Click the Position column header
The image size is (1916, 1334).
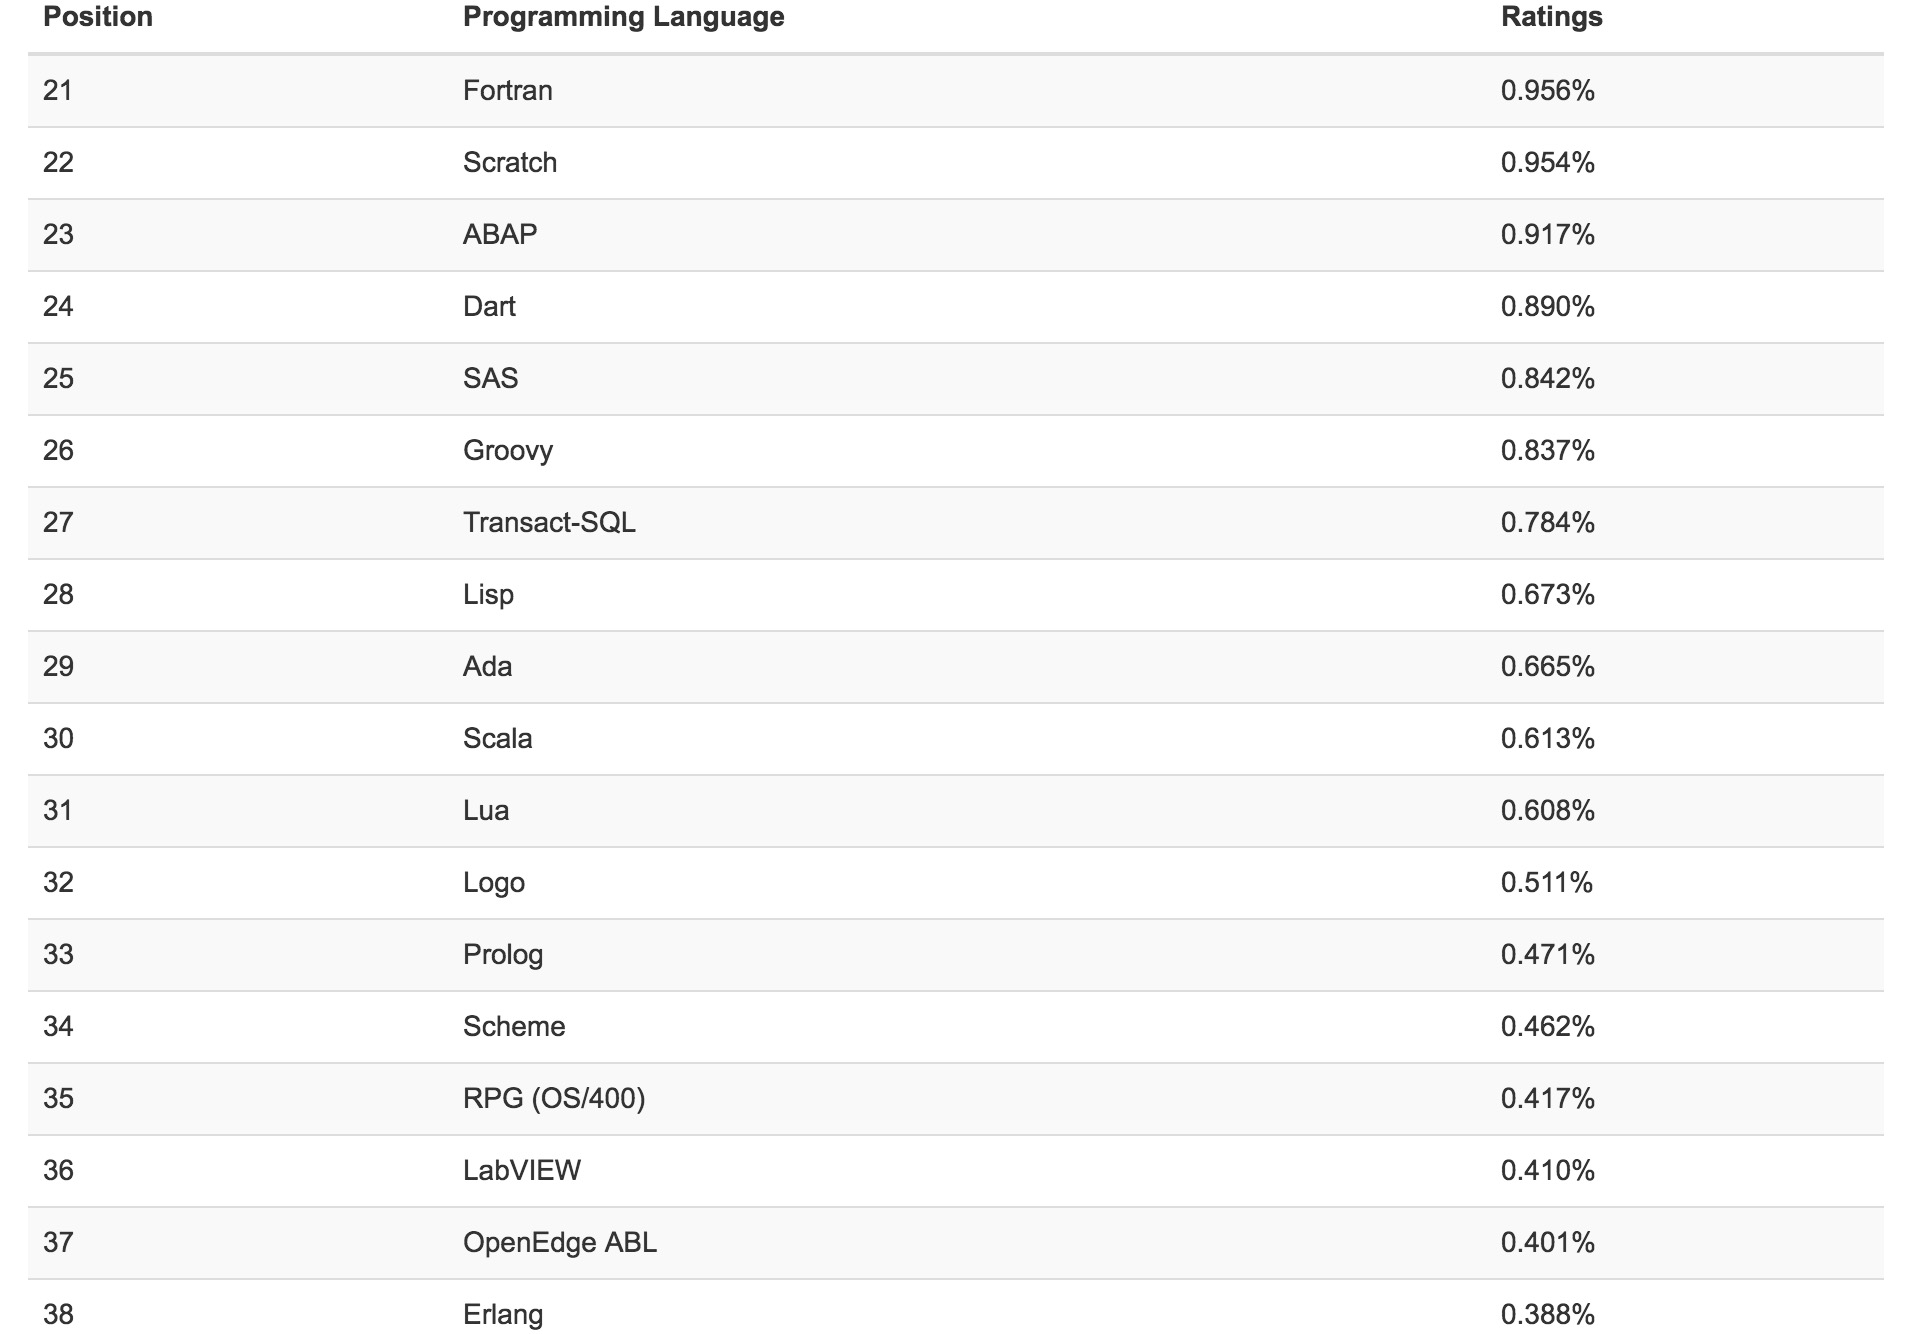(x=98, y=17)
